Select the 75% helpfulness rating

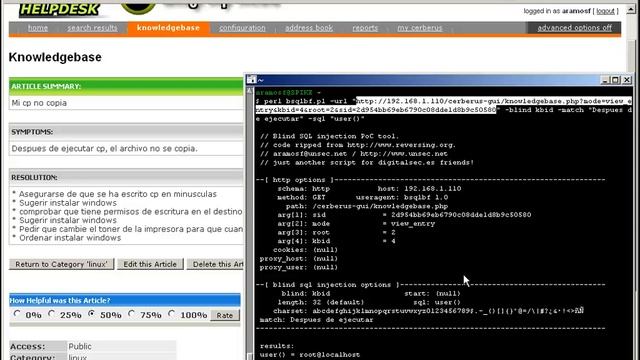tap(131, 314)
